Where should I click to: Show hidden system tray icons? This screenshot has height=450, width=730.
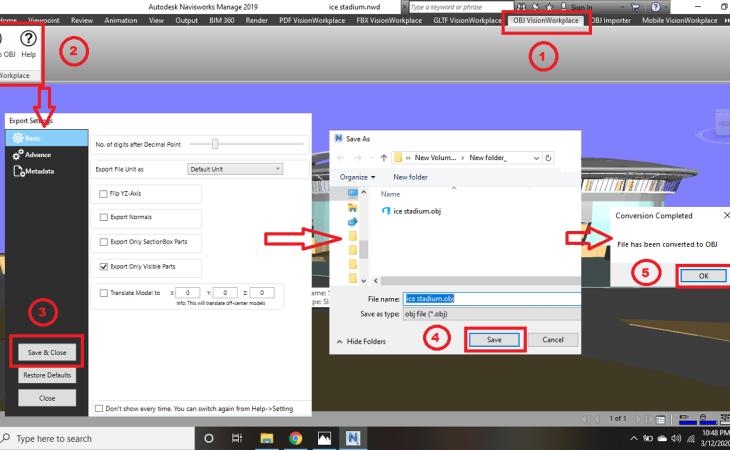click(x=634, y=438)
